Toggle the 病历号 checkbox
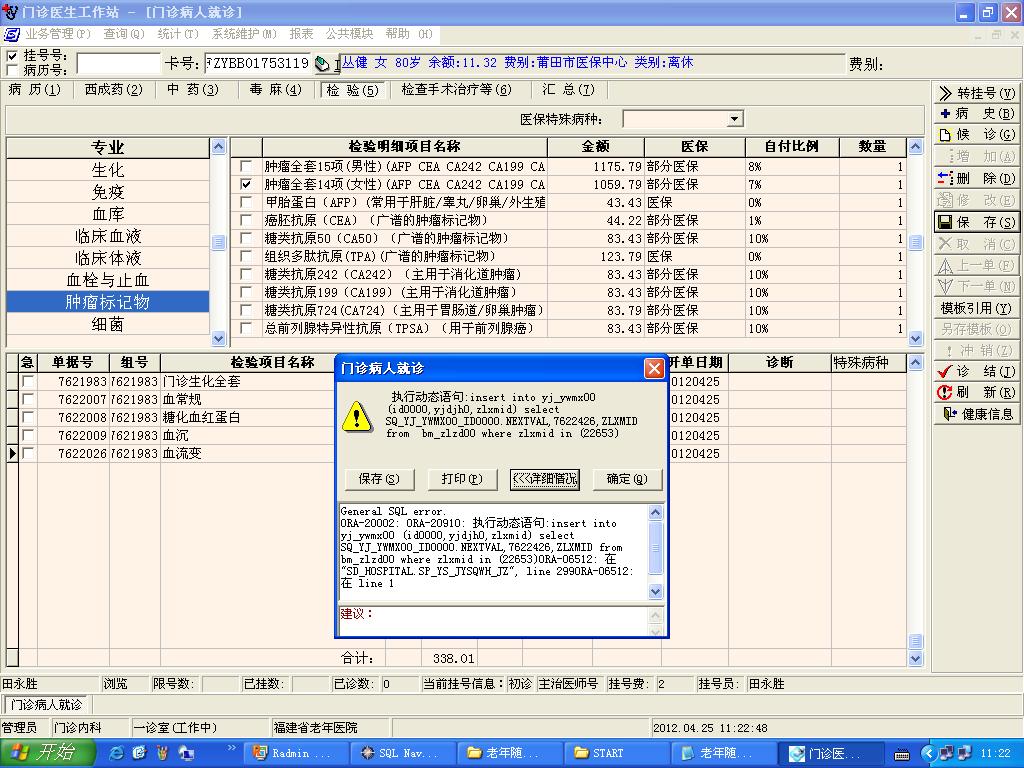 coord(12,70)
